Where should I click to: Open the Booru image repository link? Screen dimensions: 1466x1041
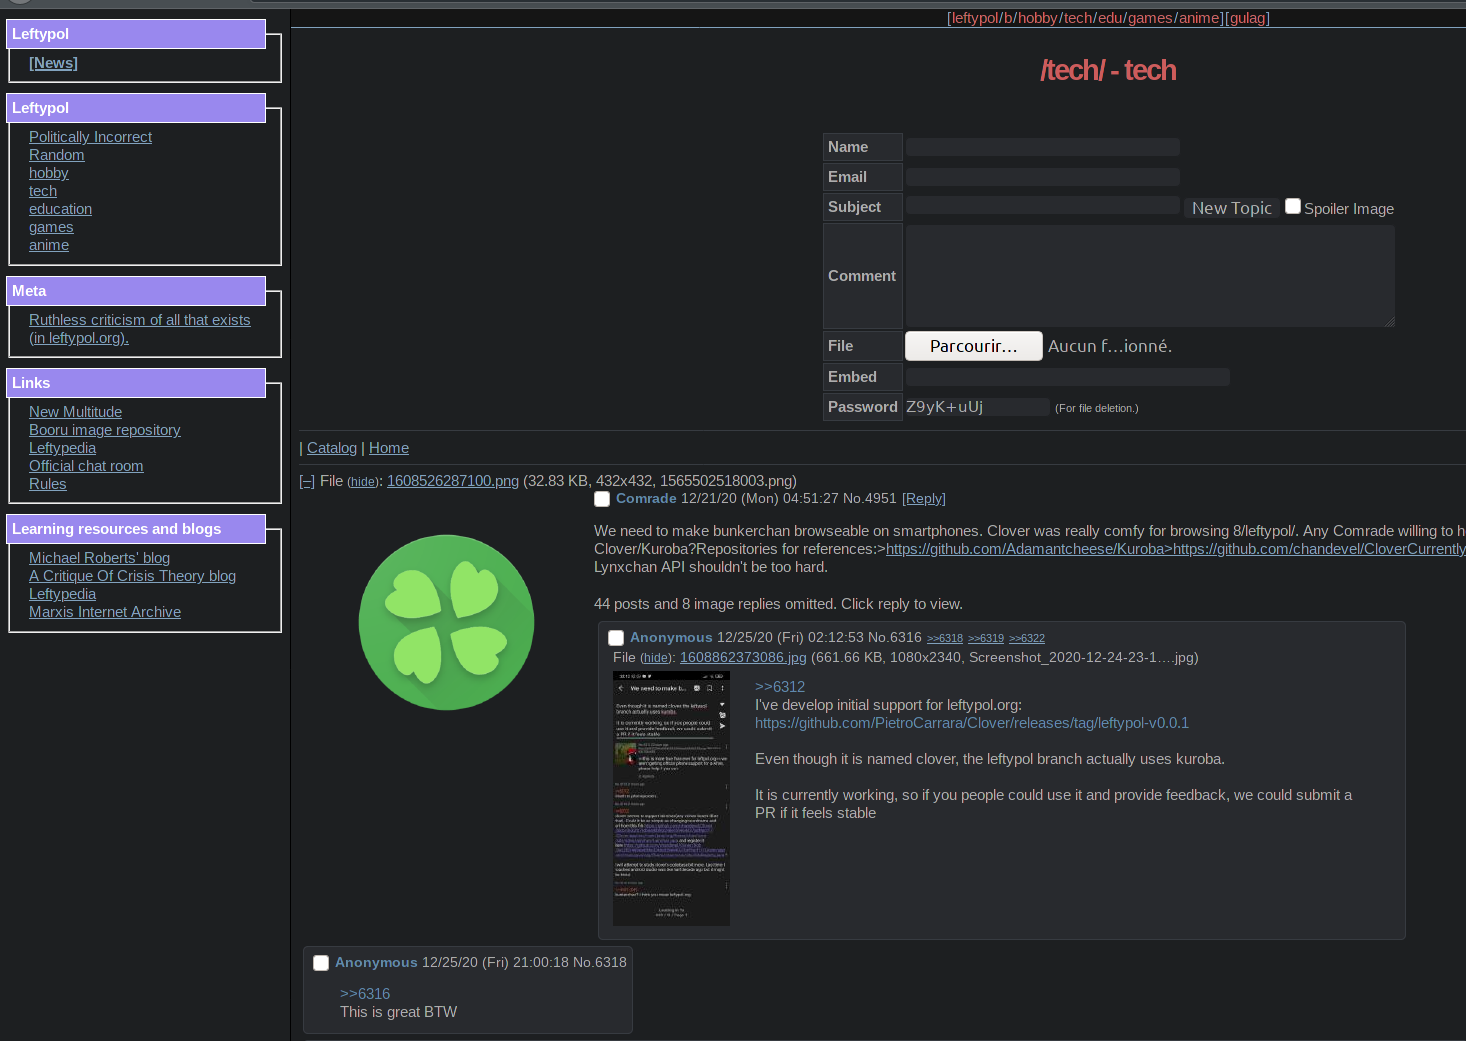click(105, 430)
